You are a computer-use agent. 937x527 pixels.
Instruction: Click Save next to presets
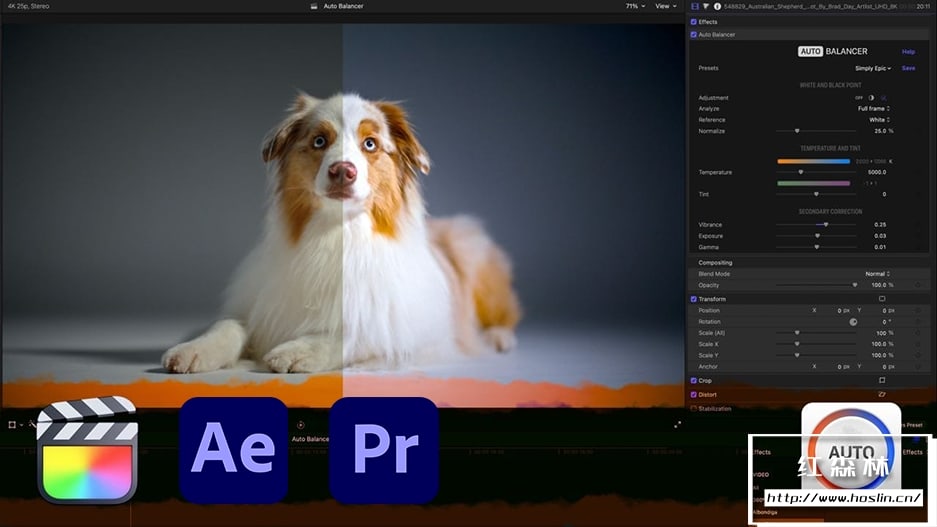point(908,68)
